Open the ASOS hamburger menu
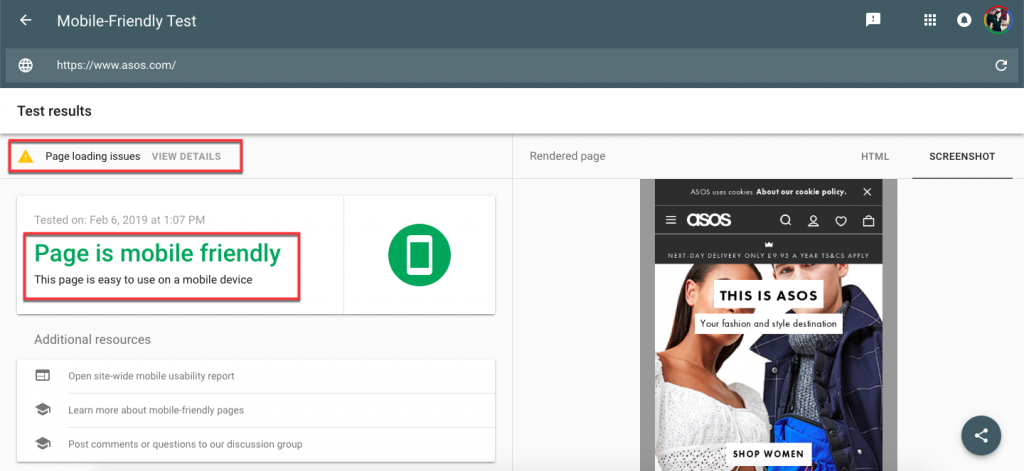Viewport: 1024px width, 471px height. coord(671,221)
